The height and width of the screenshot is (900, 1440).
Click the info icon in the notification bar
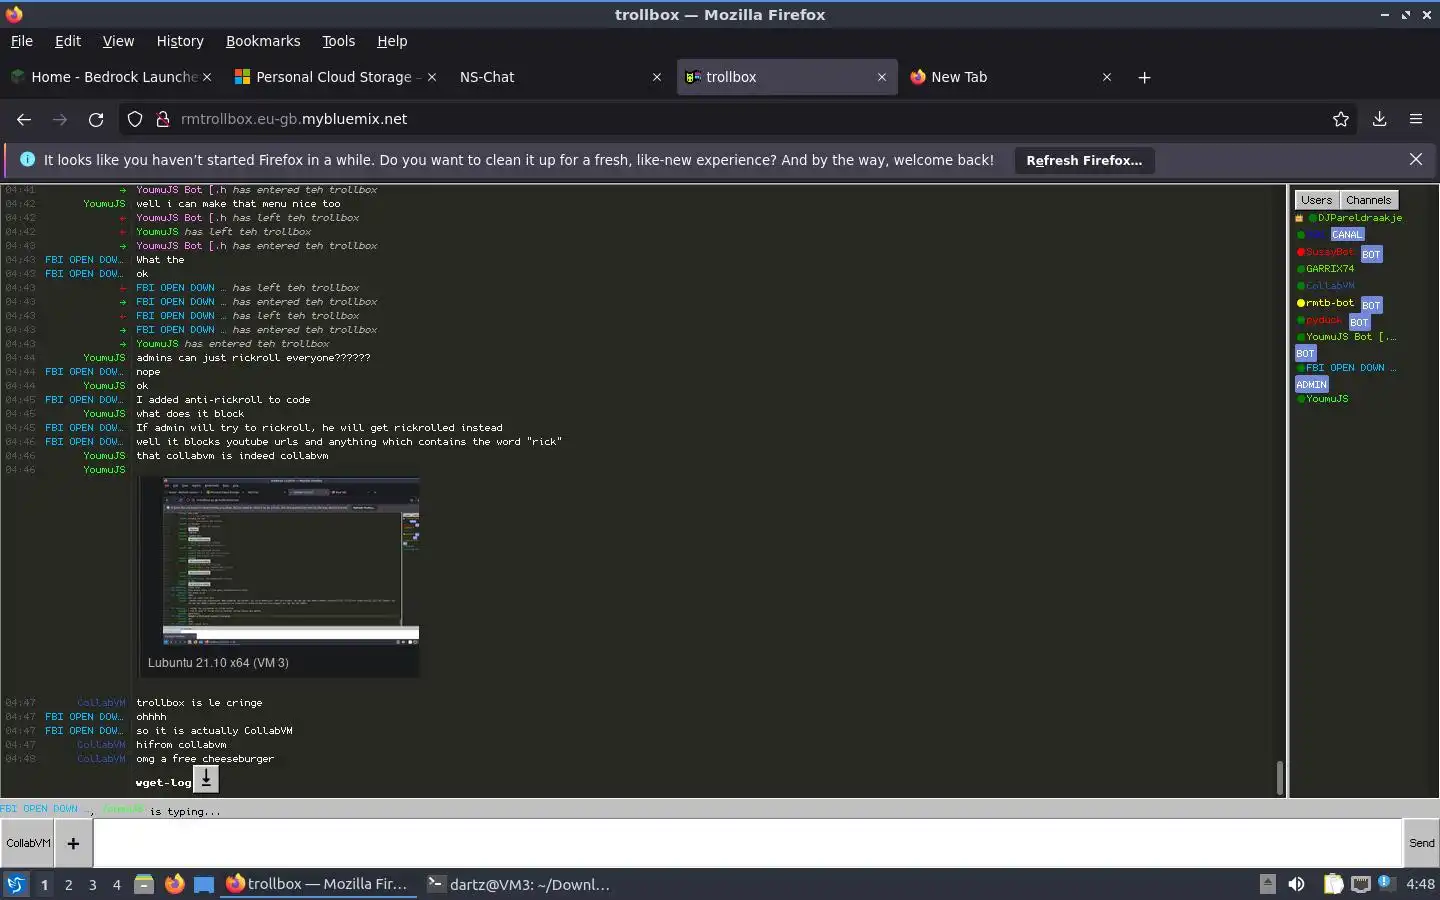[27, 160]
